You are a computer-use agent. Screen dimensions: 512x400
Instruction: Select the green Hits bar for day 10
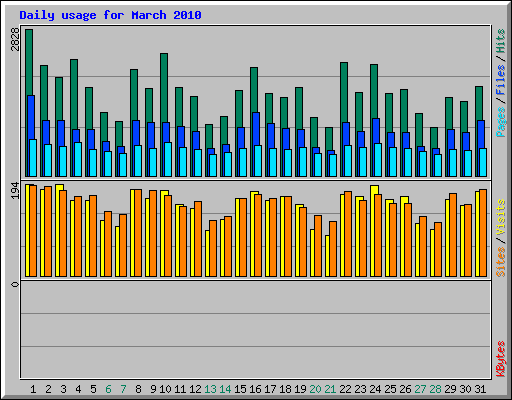click(164, 87)
